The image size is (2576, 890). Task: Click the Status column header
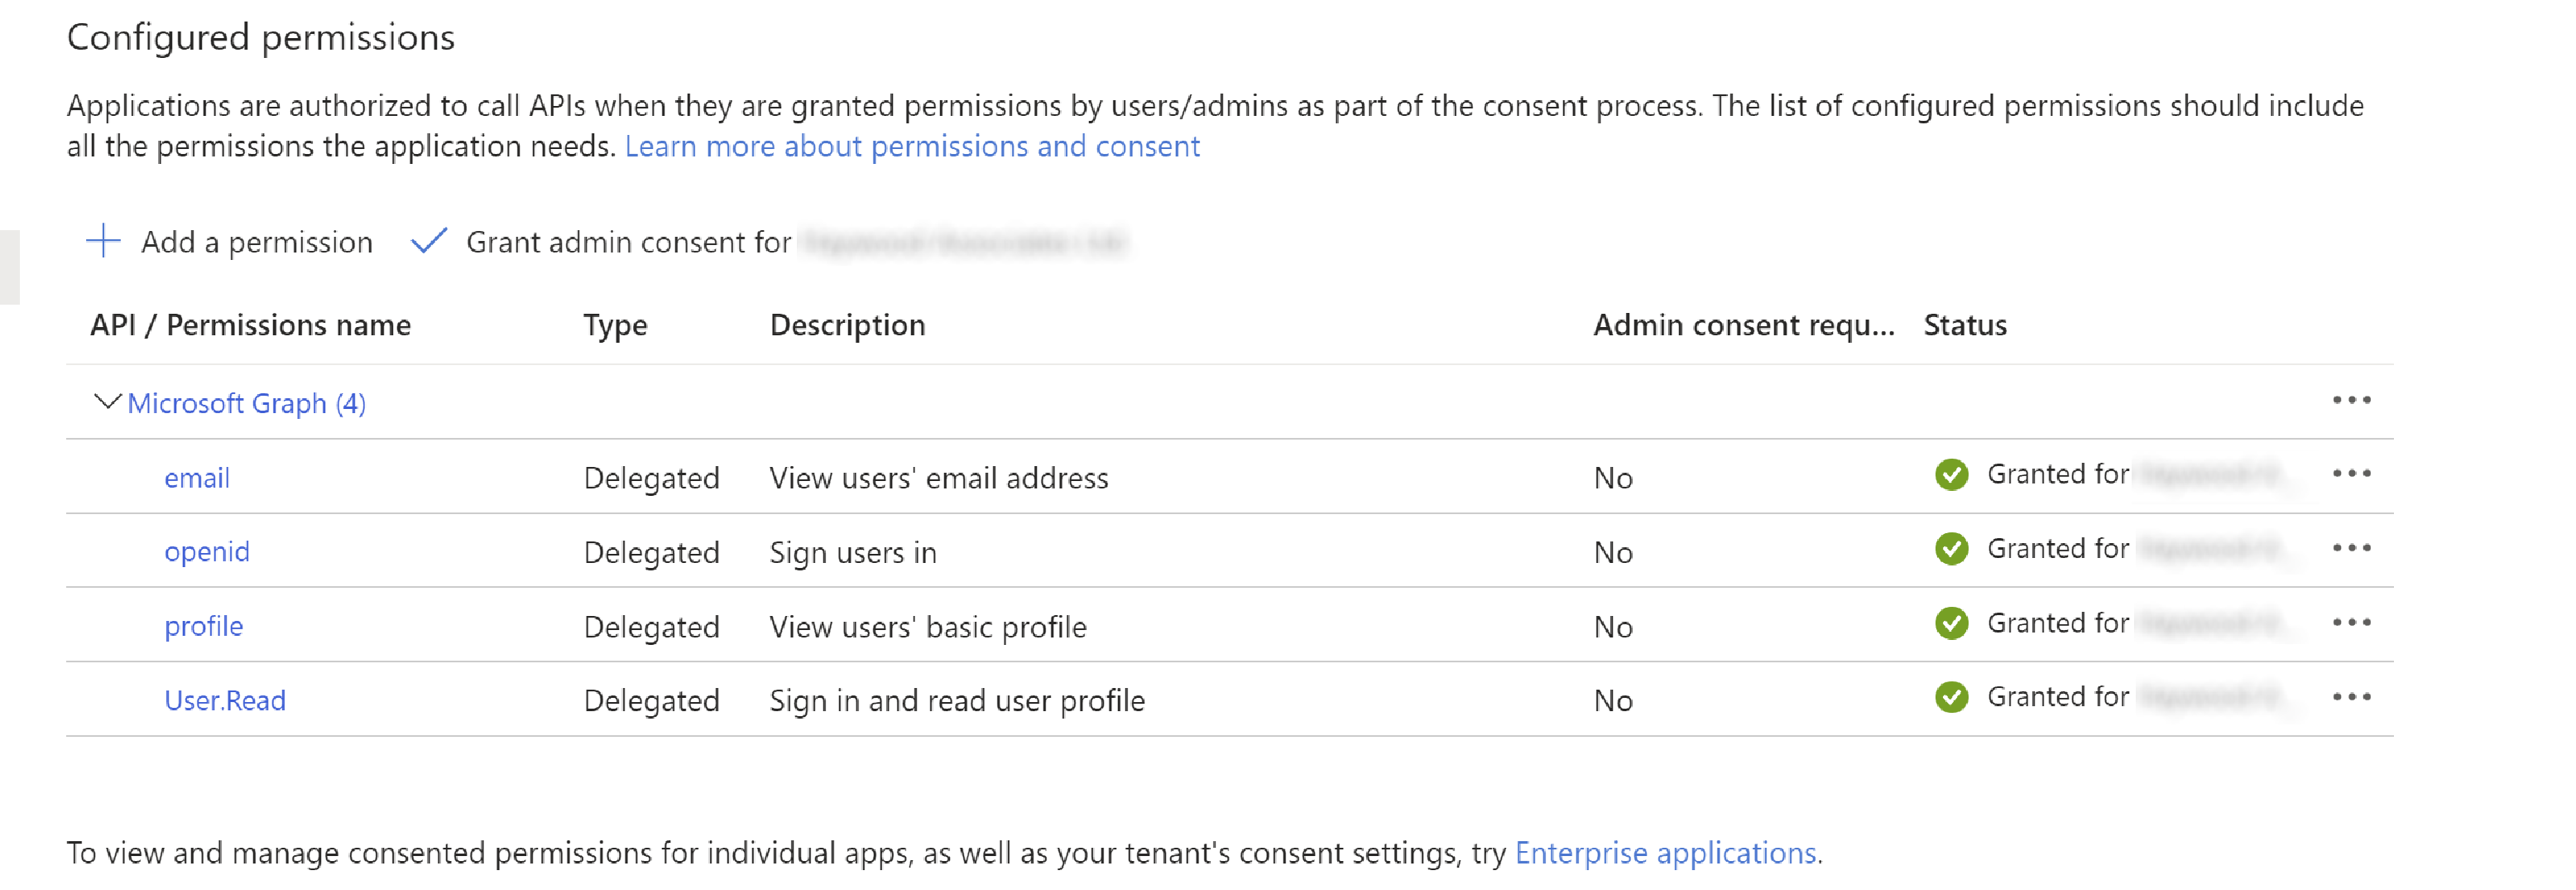1964,325
